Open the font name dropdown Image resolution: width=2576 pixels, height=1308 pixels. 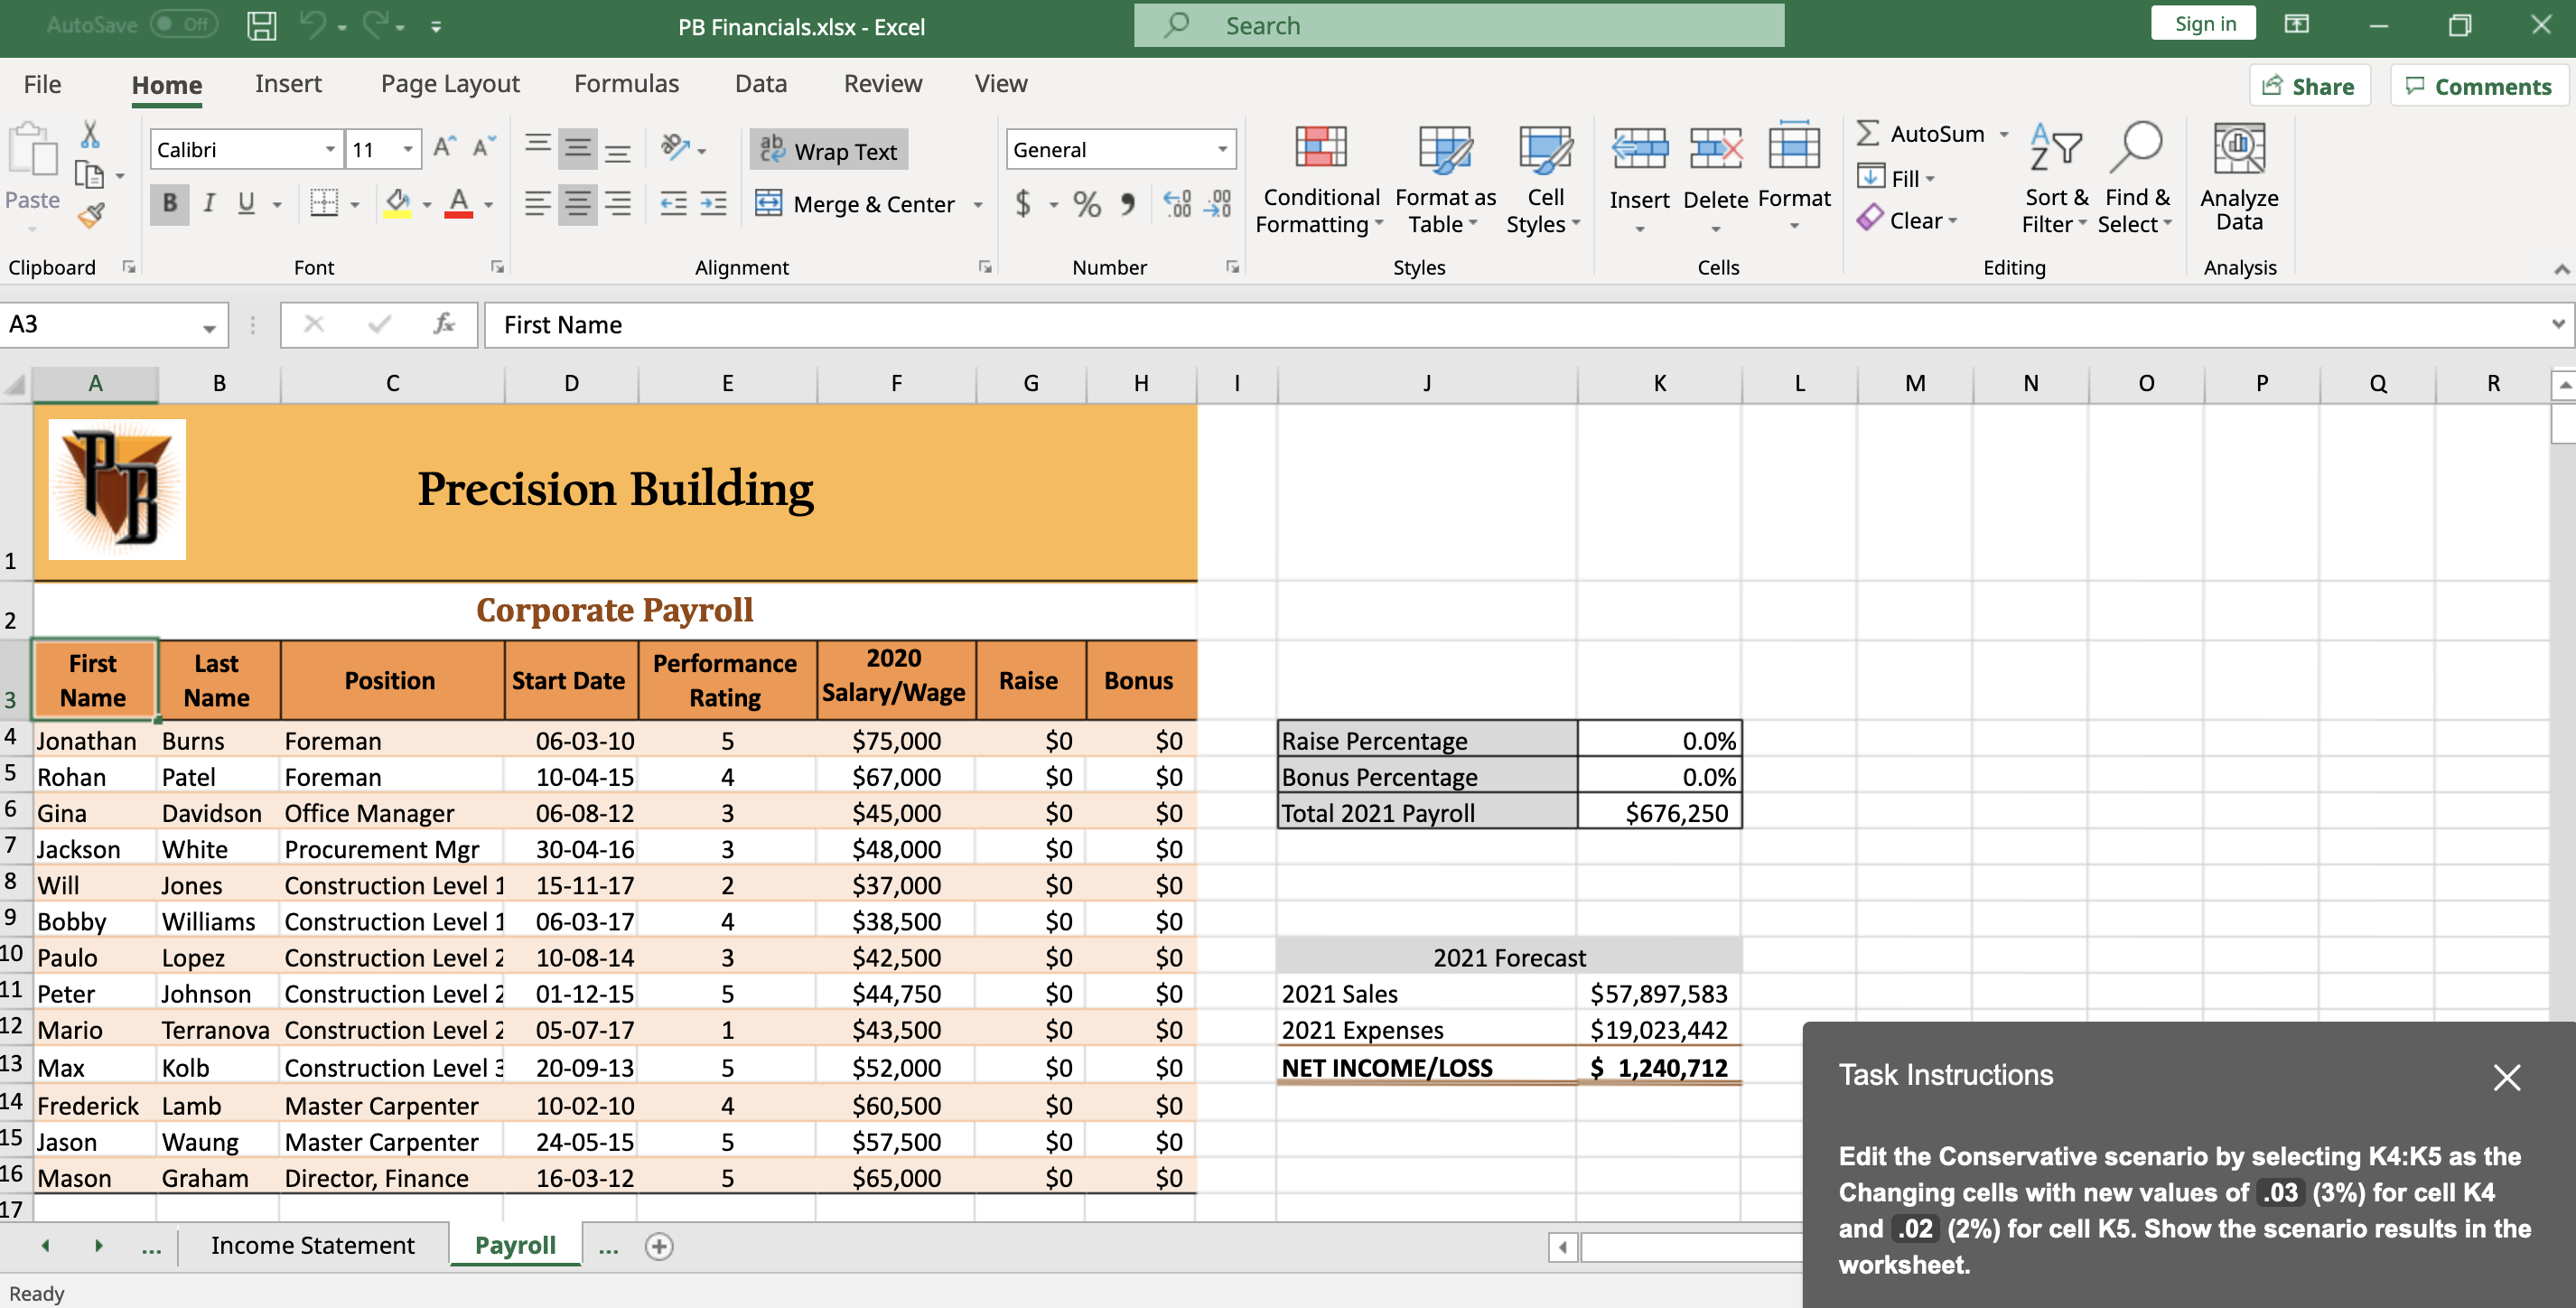tap(330, 150)
